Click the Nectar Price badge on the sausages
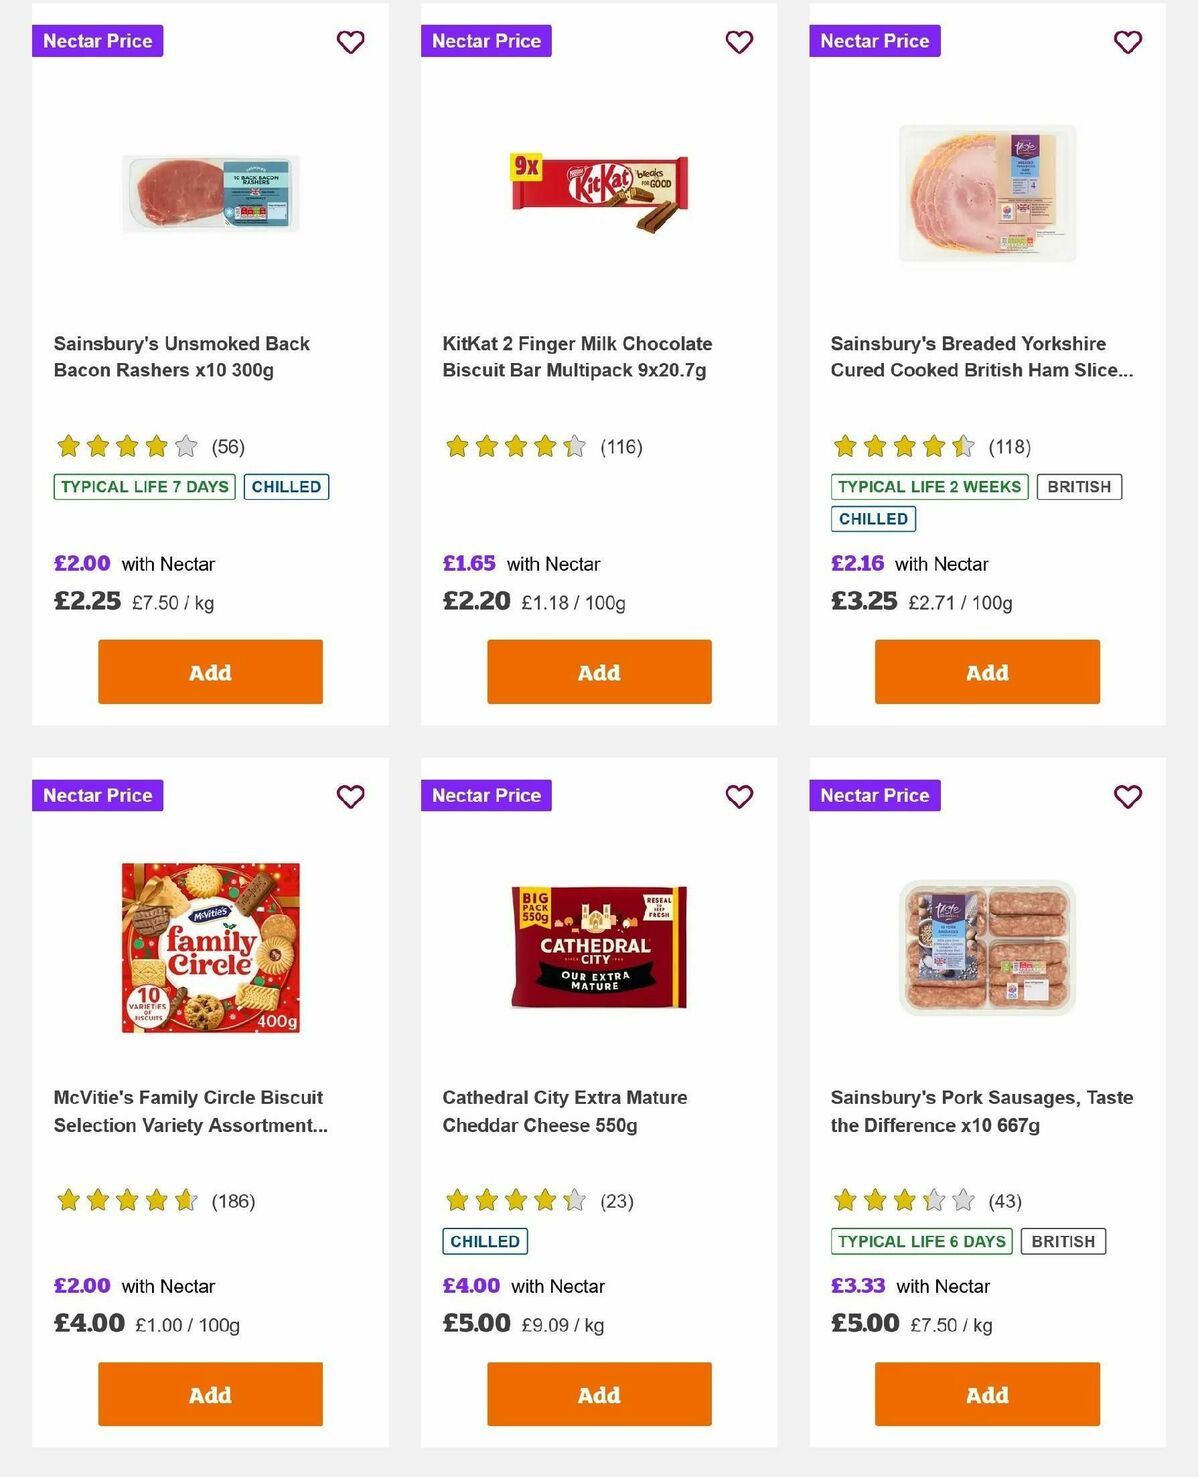Image resolution: width=1200 pixels, height=1479 pixels. [874, 795]
